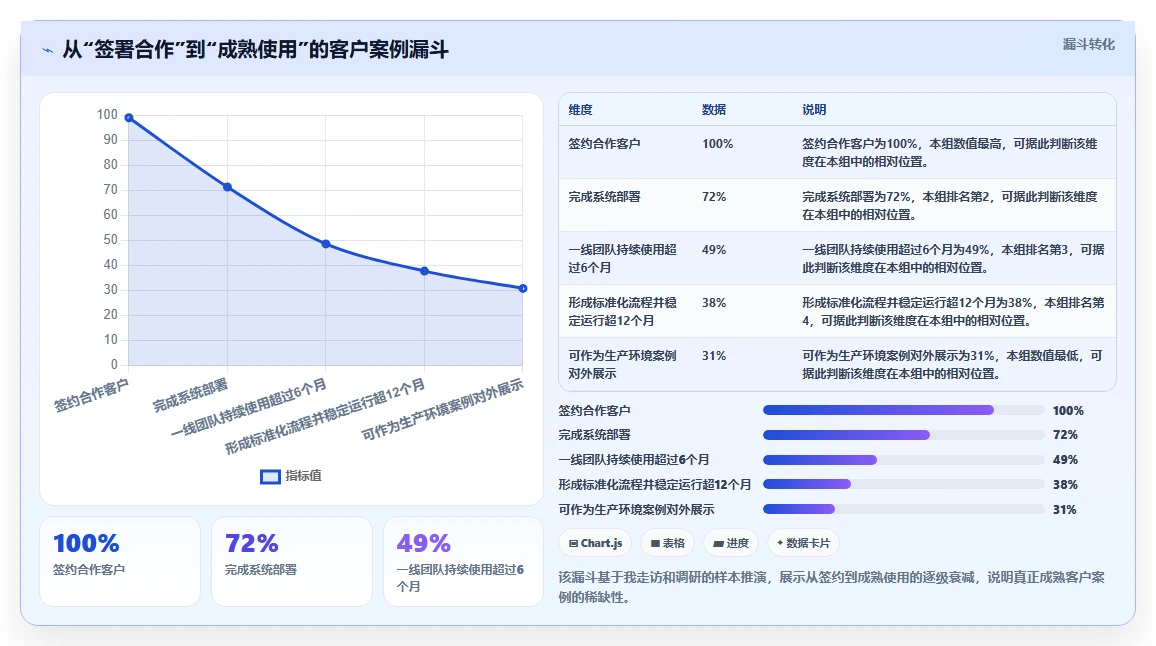The image size is (1156, 646).
Task: Click the y-axis value 50
Action: (111, 240)
